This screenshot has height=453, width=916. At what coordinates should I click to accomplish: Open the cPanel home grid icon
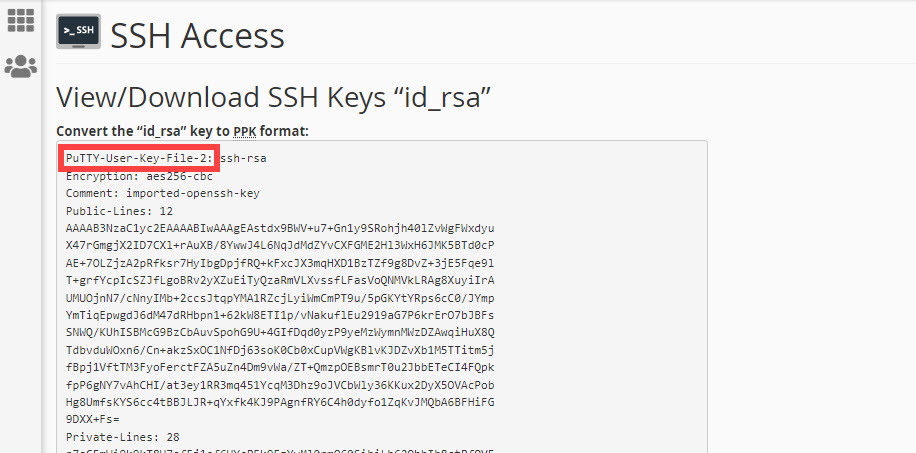[20, 19]
